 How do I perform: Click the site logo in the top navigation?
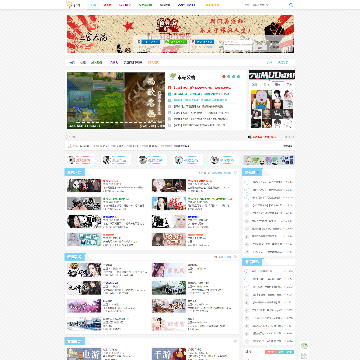73,5
